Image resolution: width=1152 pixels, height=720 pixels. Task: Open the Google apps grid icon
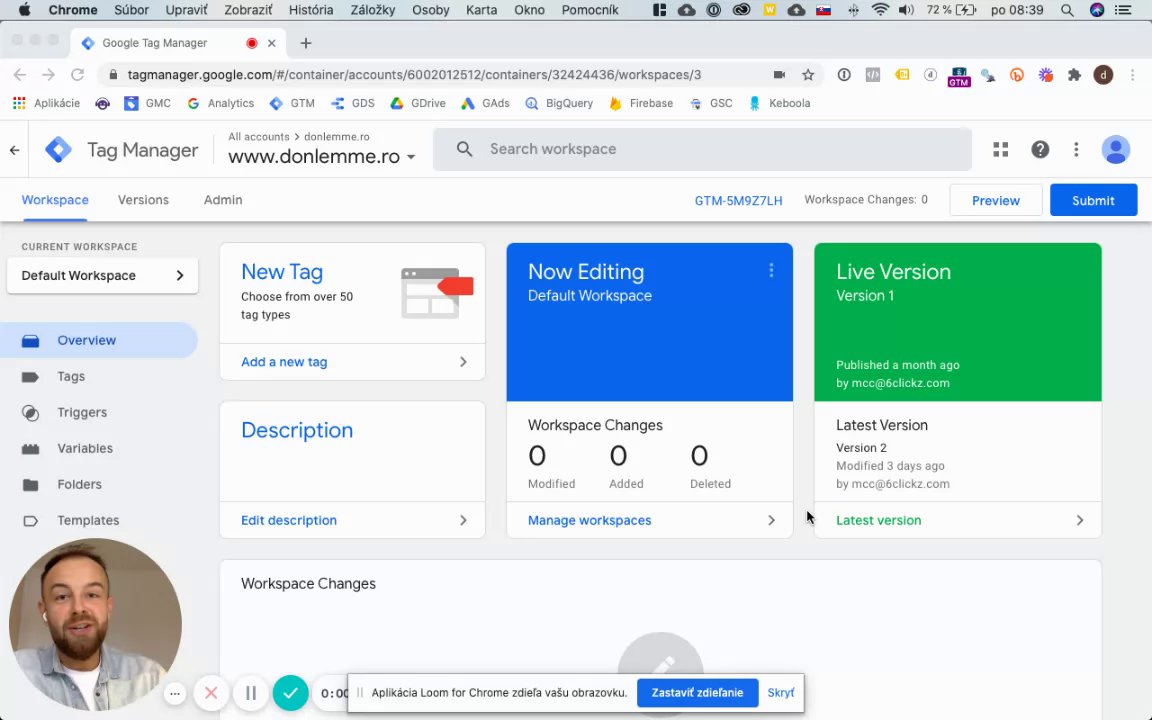tap(1001, 149)
